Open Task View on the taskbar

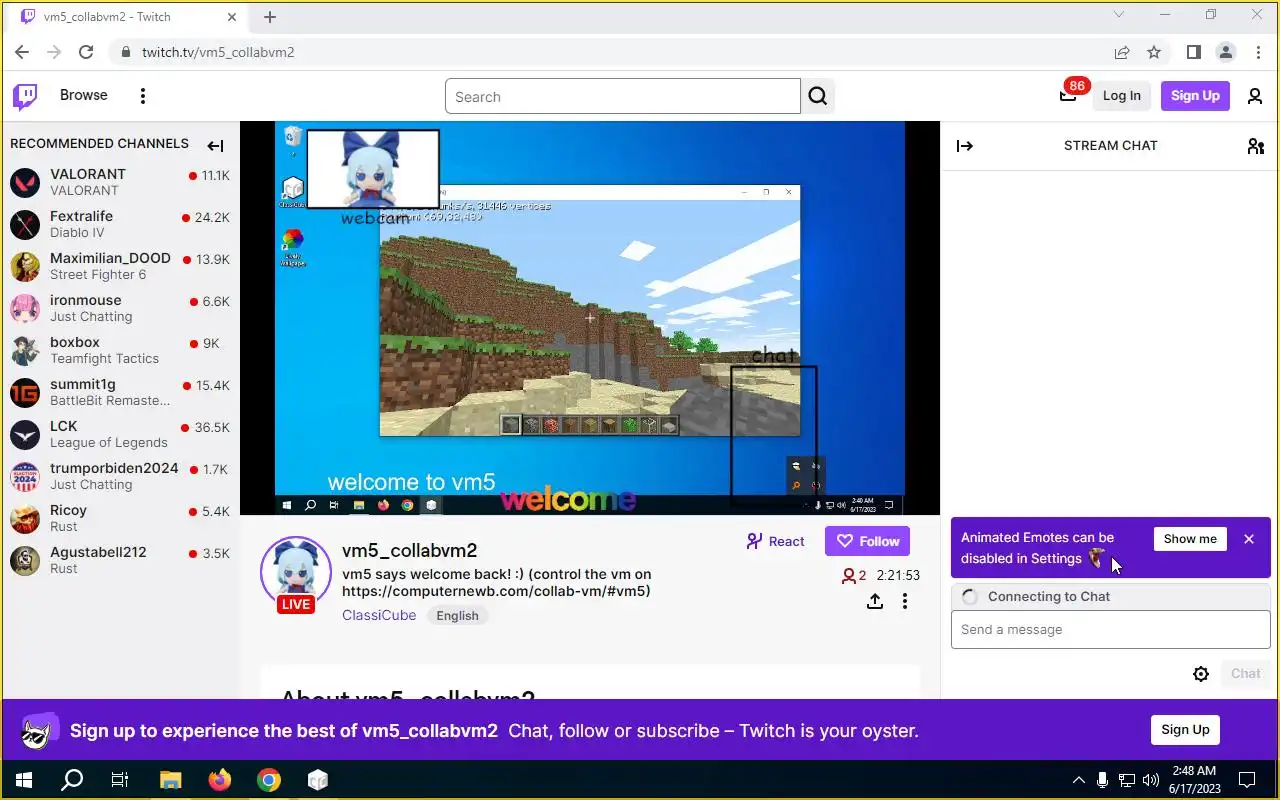[x=120, y=780]
